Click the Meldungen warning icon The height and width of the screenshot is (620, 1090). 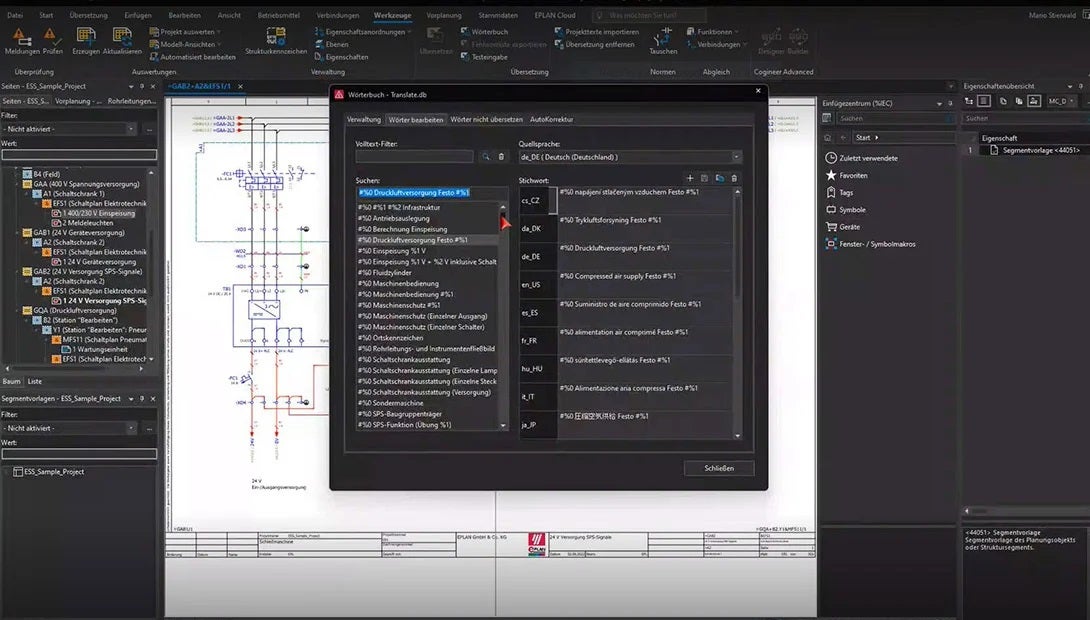(x=22, y=36)
